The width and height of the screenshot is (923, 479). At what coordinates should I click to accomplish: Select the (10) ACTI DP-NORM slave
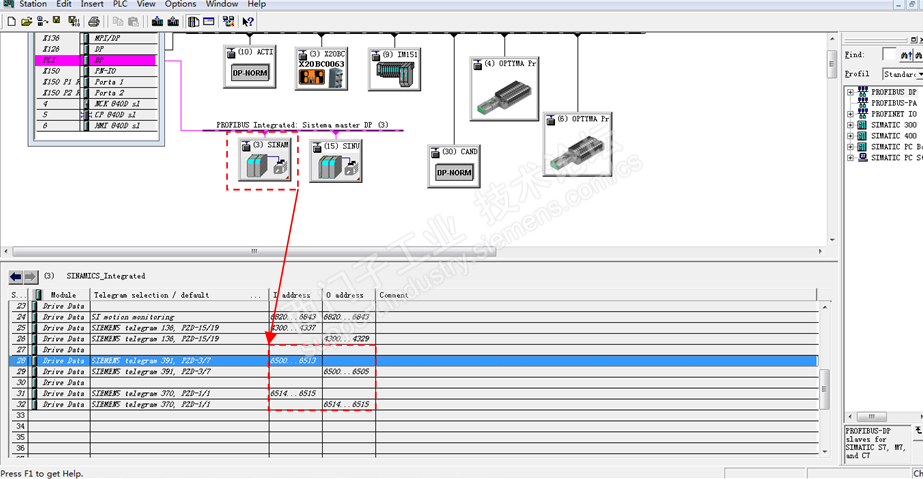point(250,66)
